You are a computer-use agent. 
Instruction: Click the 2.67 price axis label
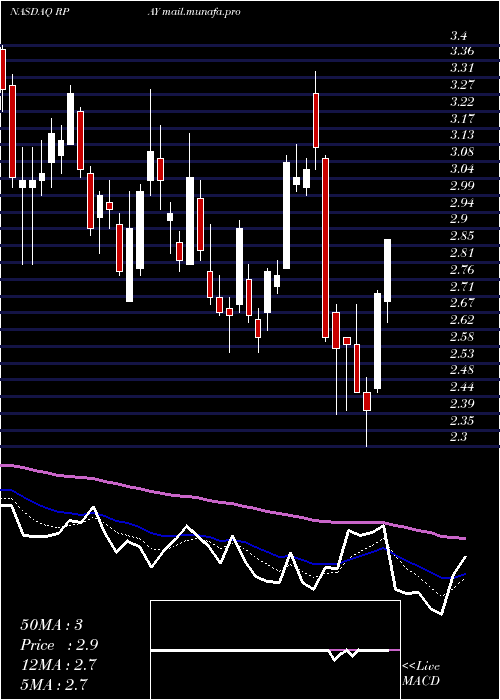462,303
